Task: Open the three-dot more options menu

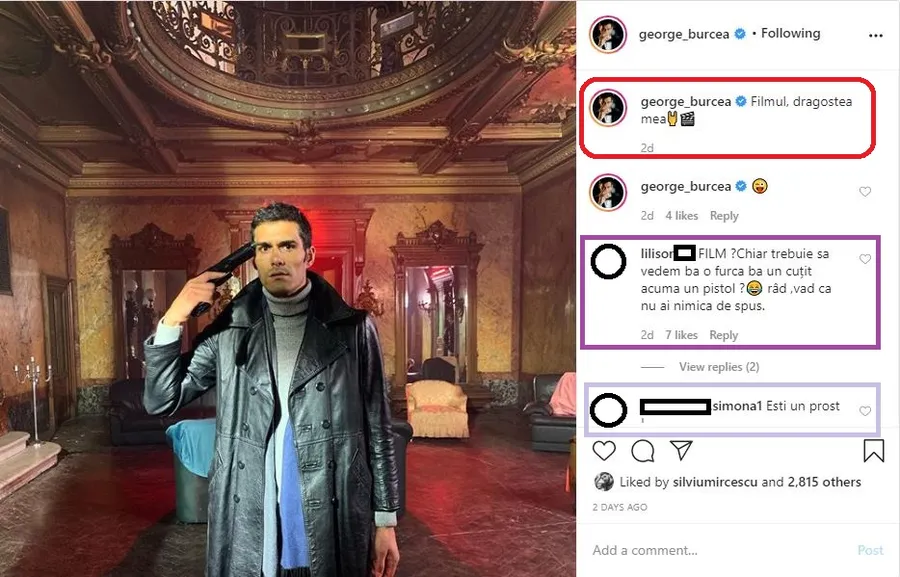Action: coord(876,36)
